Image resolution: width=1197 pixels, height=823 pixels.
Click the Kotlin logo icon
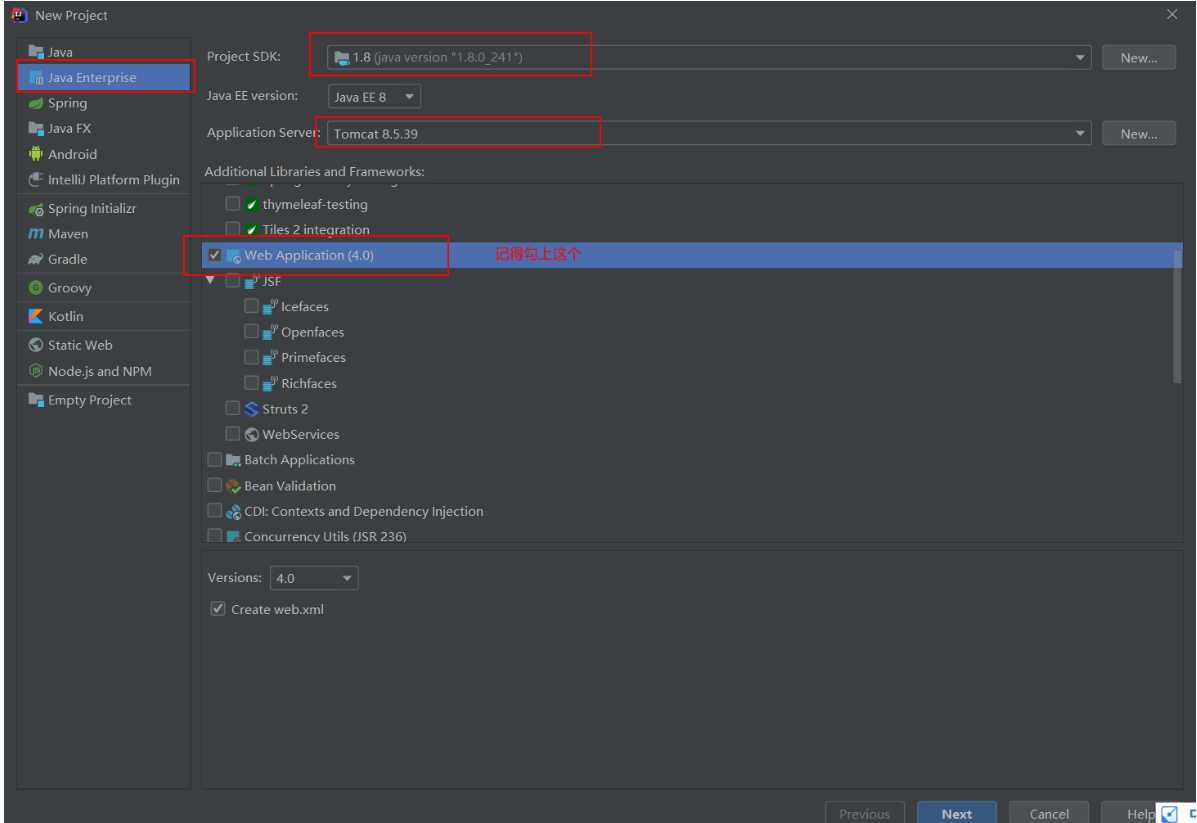coord(36,316)
